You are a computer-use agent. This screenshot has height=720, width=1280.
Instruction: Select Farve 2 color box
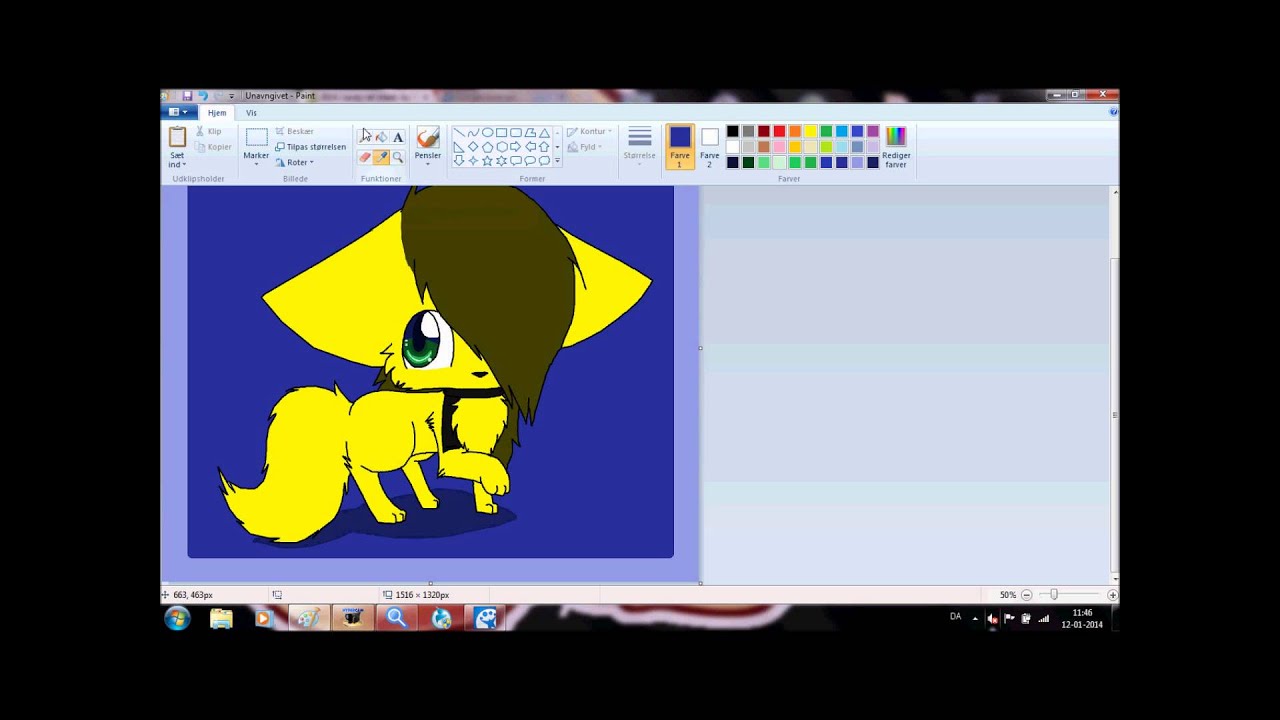pyautogui.click(x=709, y=146)
